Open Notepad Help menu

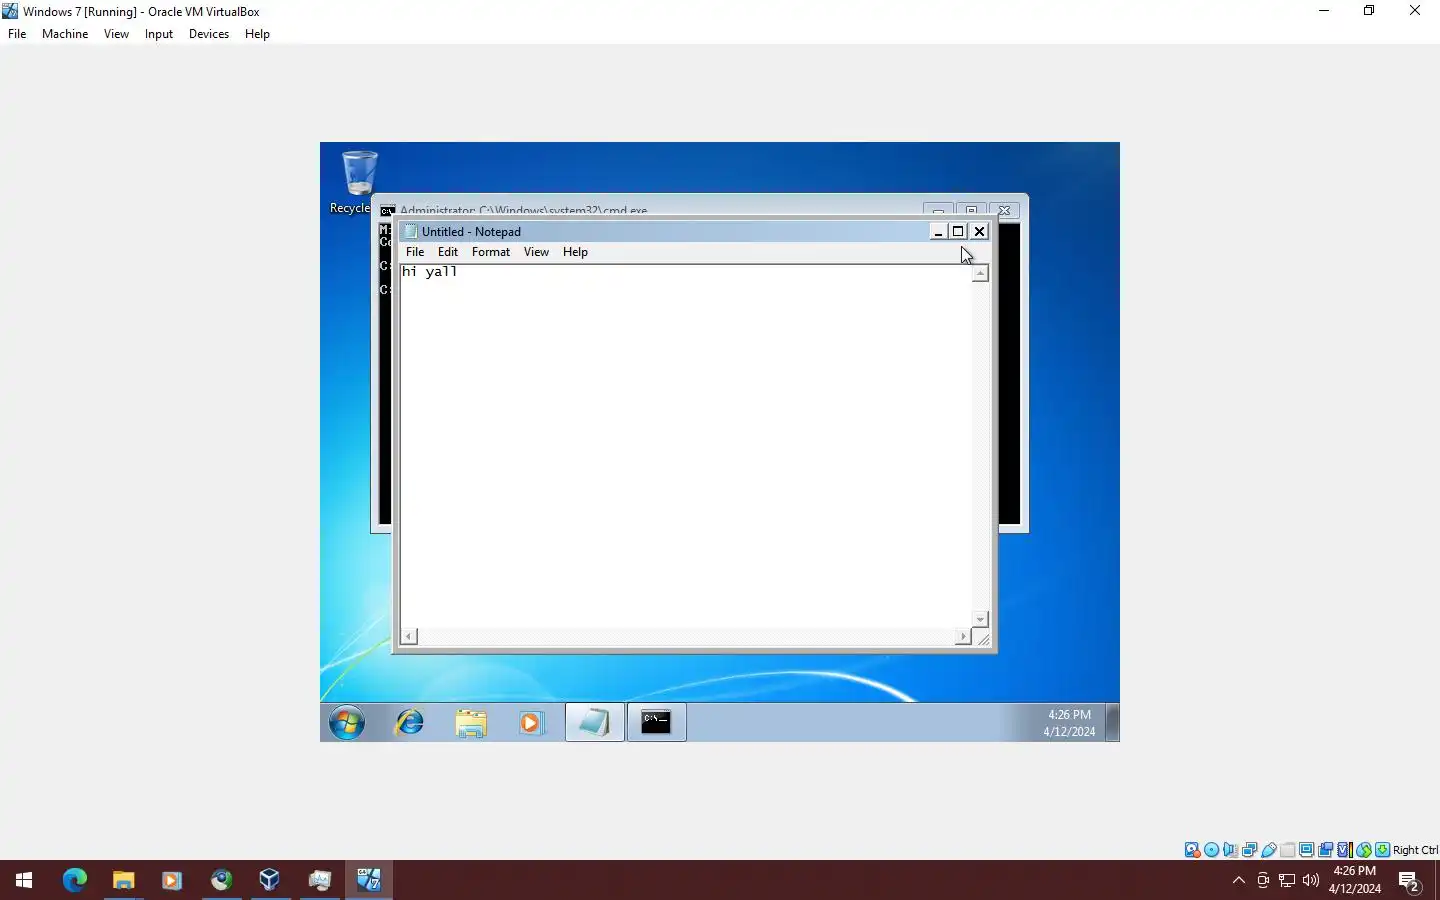(575, 252)
